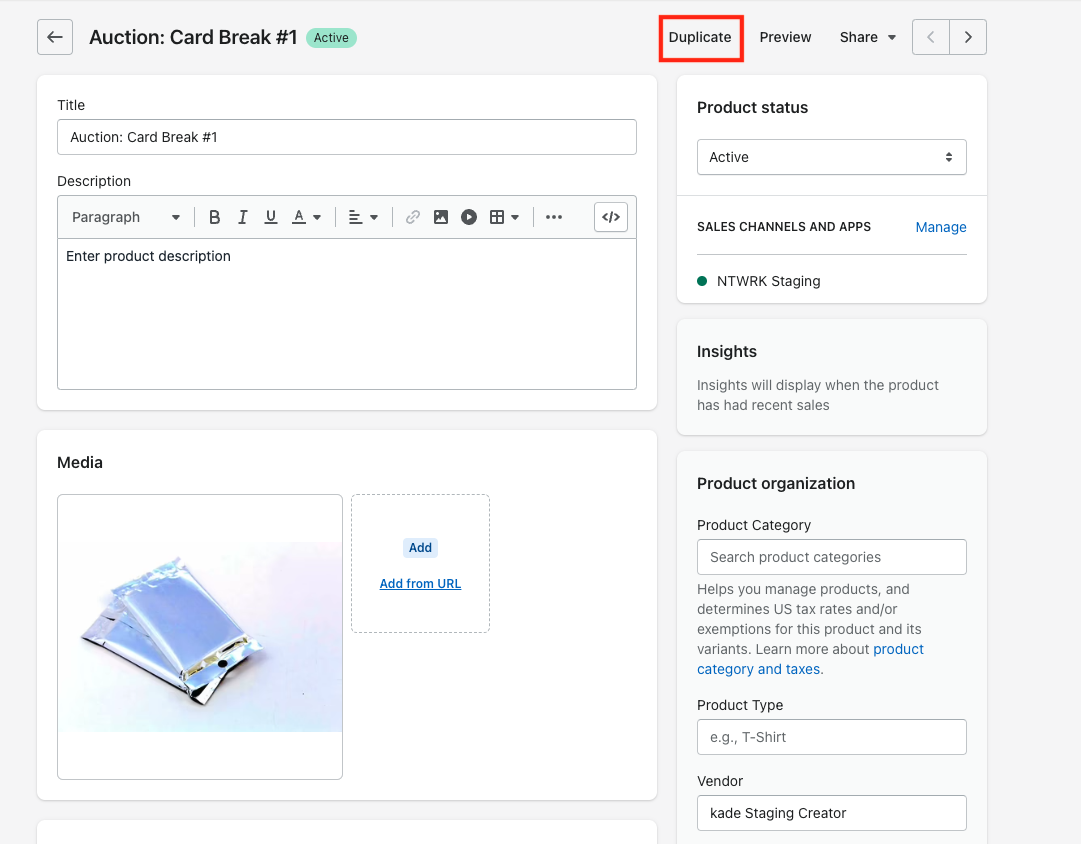Image resolution: width=1081 pixels, height=844 pixels.
Task: Insert an image into the description
Action: 441,216
